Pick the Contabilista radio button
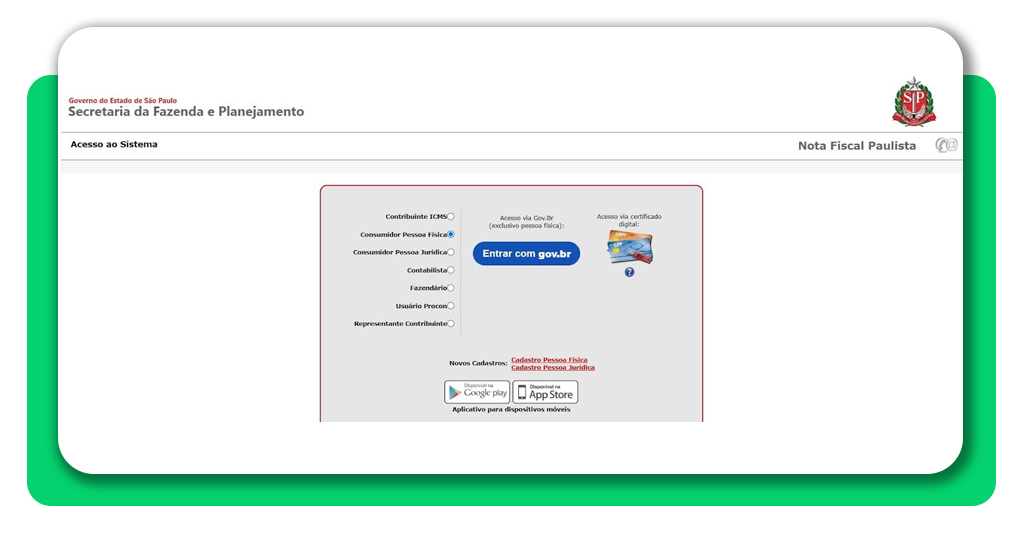This screenshot has width=1024, height=536. tap(450, 270)
